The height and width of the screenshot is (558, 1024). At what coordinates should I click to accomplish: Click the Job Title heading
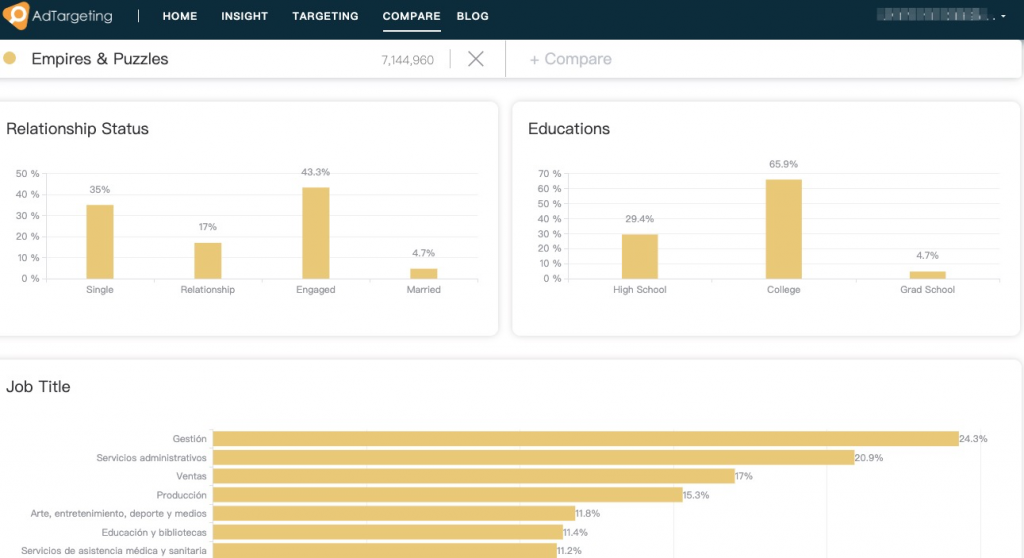(x=38, y=387)
